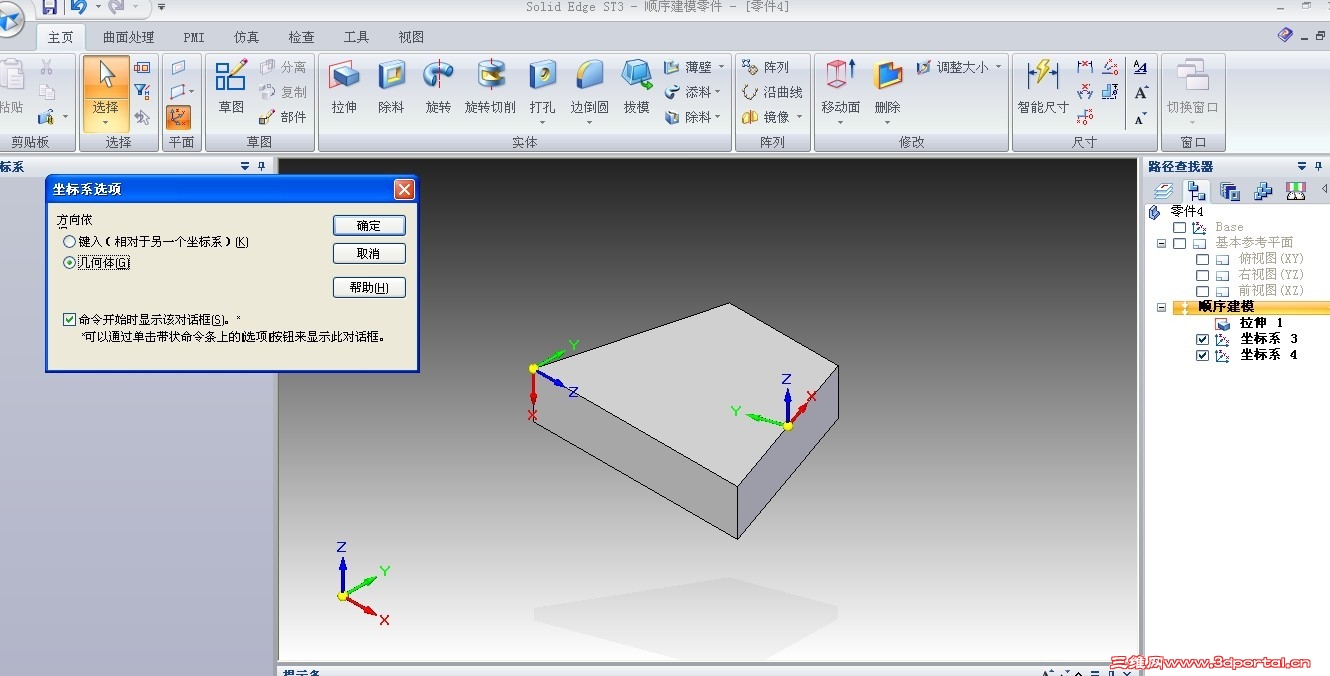Open the 仿真 ribbon tab
Viewport: 1330px width, 676px height.
pos(246,37)
